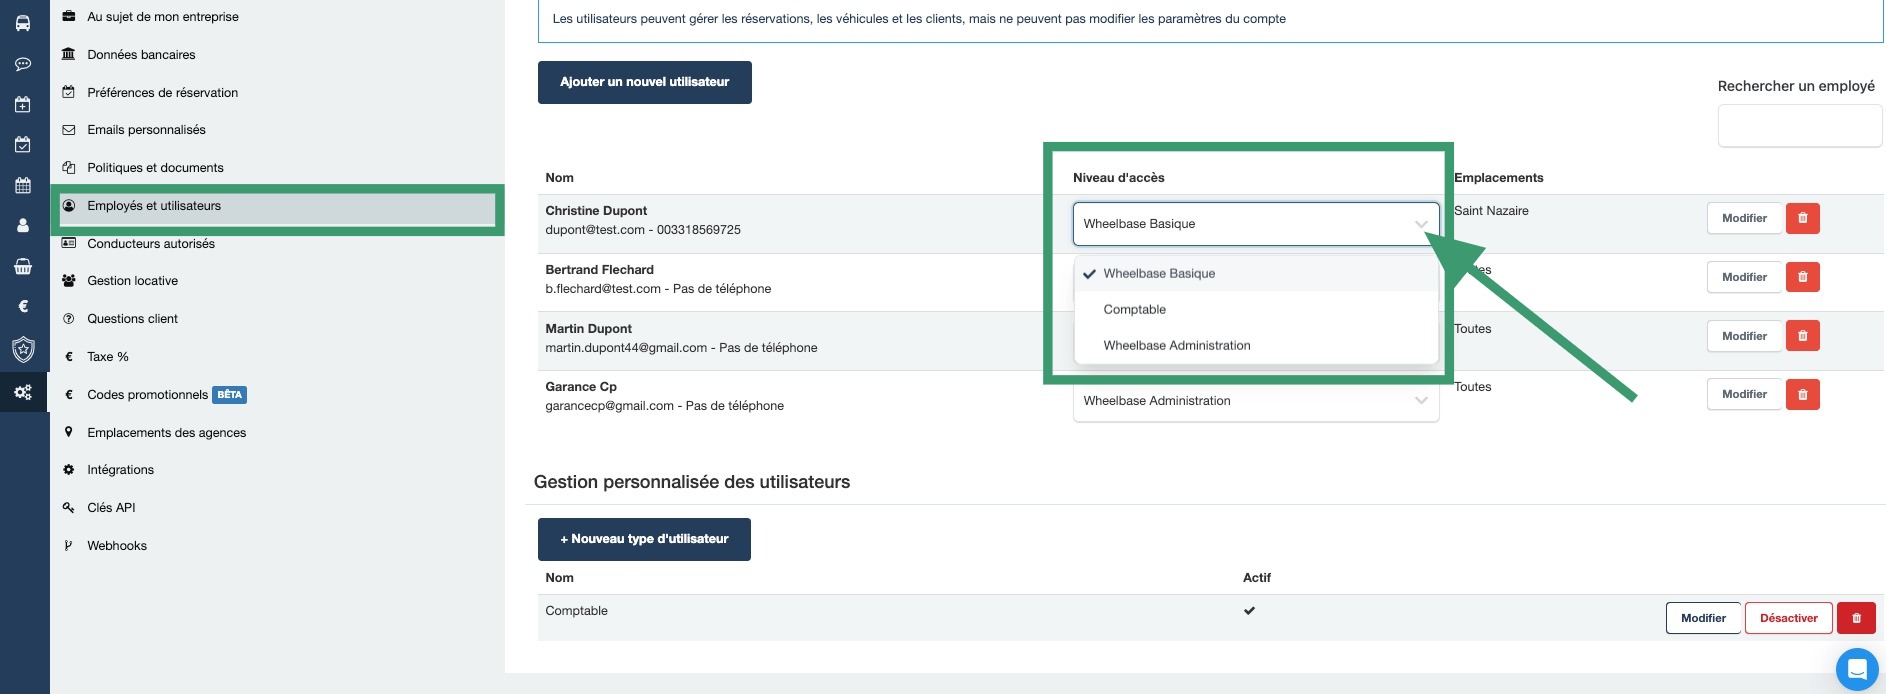Toggle Christine Dupont's access level dropdown
Viewport: 1886px width, 694px height.
point(1256,224)
